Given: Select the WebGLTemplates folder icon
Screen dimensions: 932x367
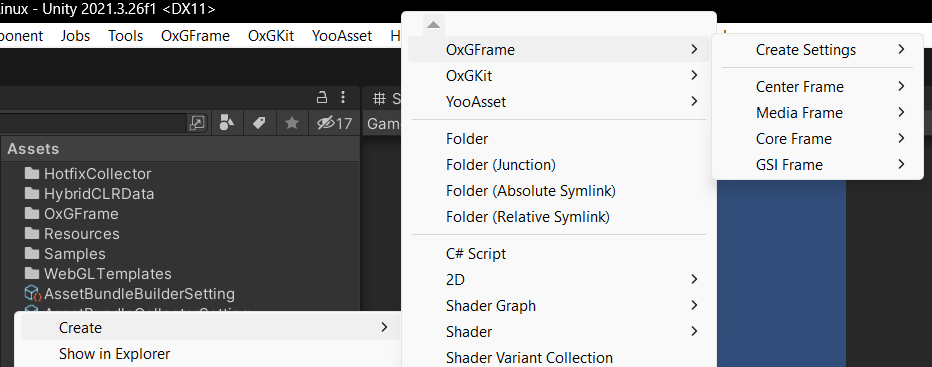Looking at the screenshot, I should click(x=32, y=274).
